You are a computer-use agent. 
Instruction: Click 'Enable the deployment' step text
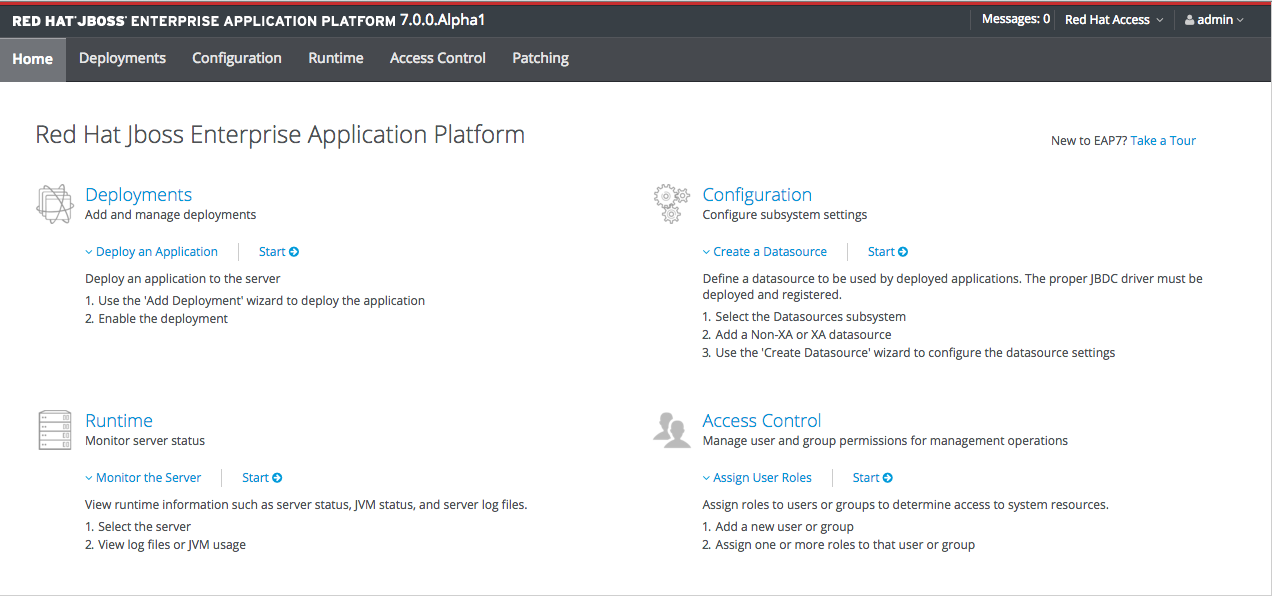click(x=163, y=319)
